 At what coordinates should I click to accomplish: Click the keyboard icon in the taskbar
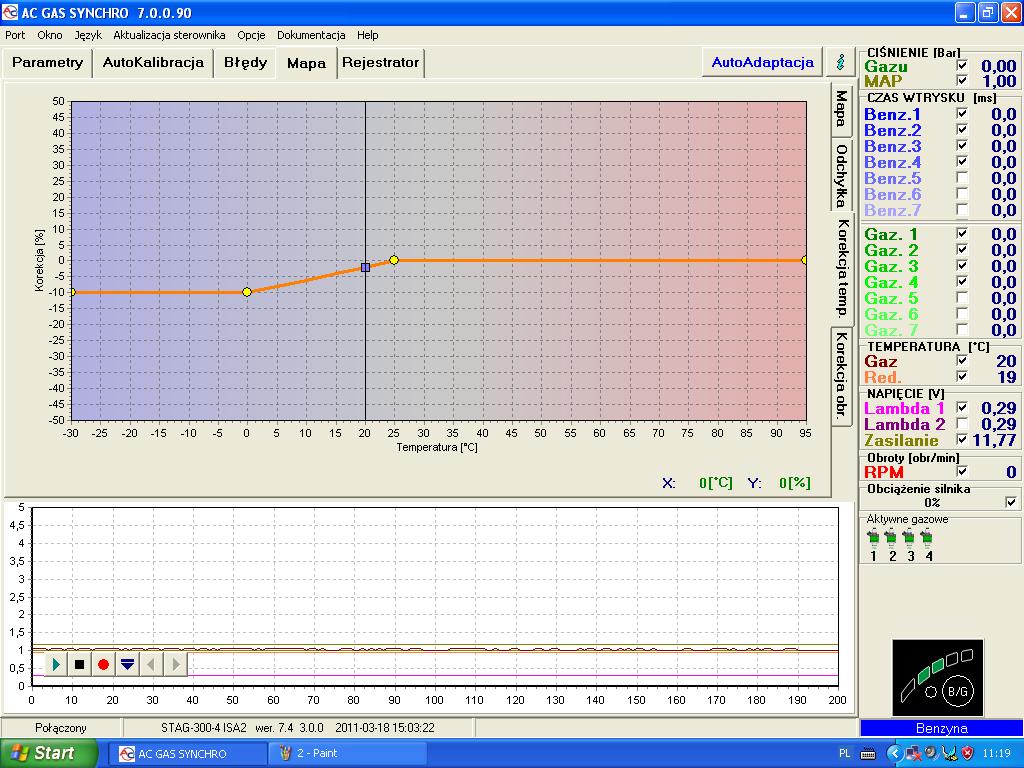point(868,754)
